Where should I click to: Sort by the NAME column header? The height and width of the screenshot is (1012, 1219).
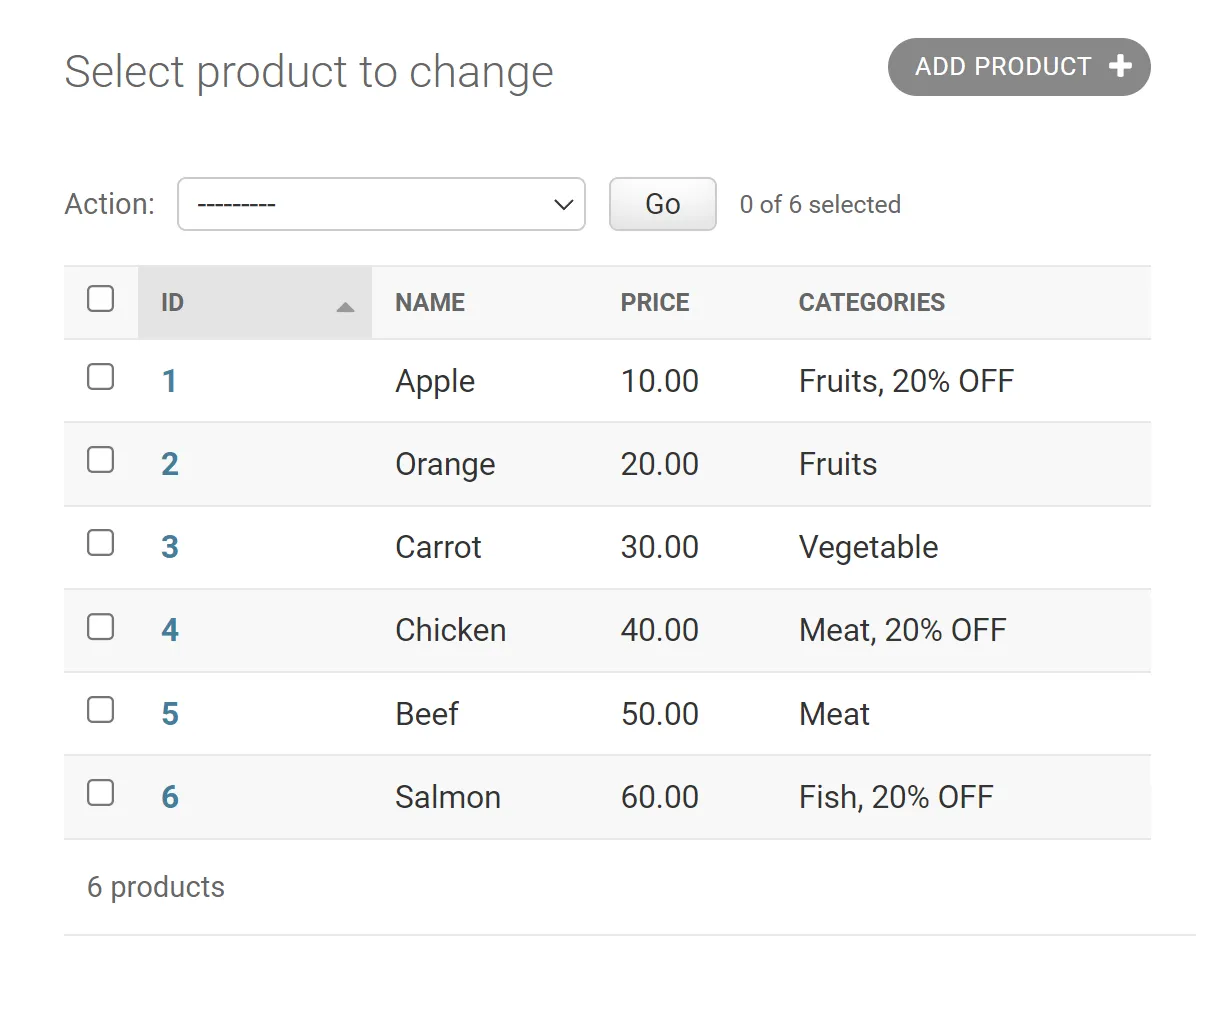coord(430,303)
